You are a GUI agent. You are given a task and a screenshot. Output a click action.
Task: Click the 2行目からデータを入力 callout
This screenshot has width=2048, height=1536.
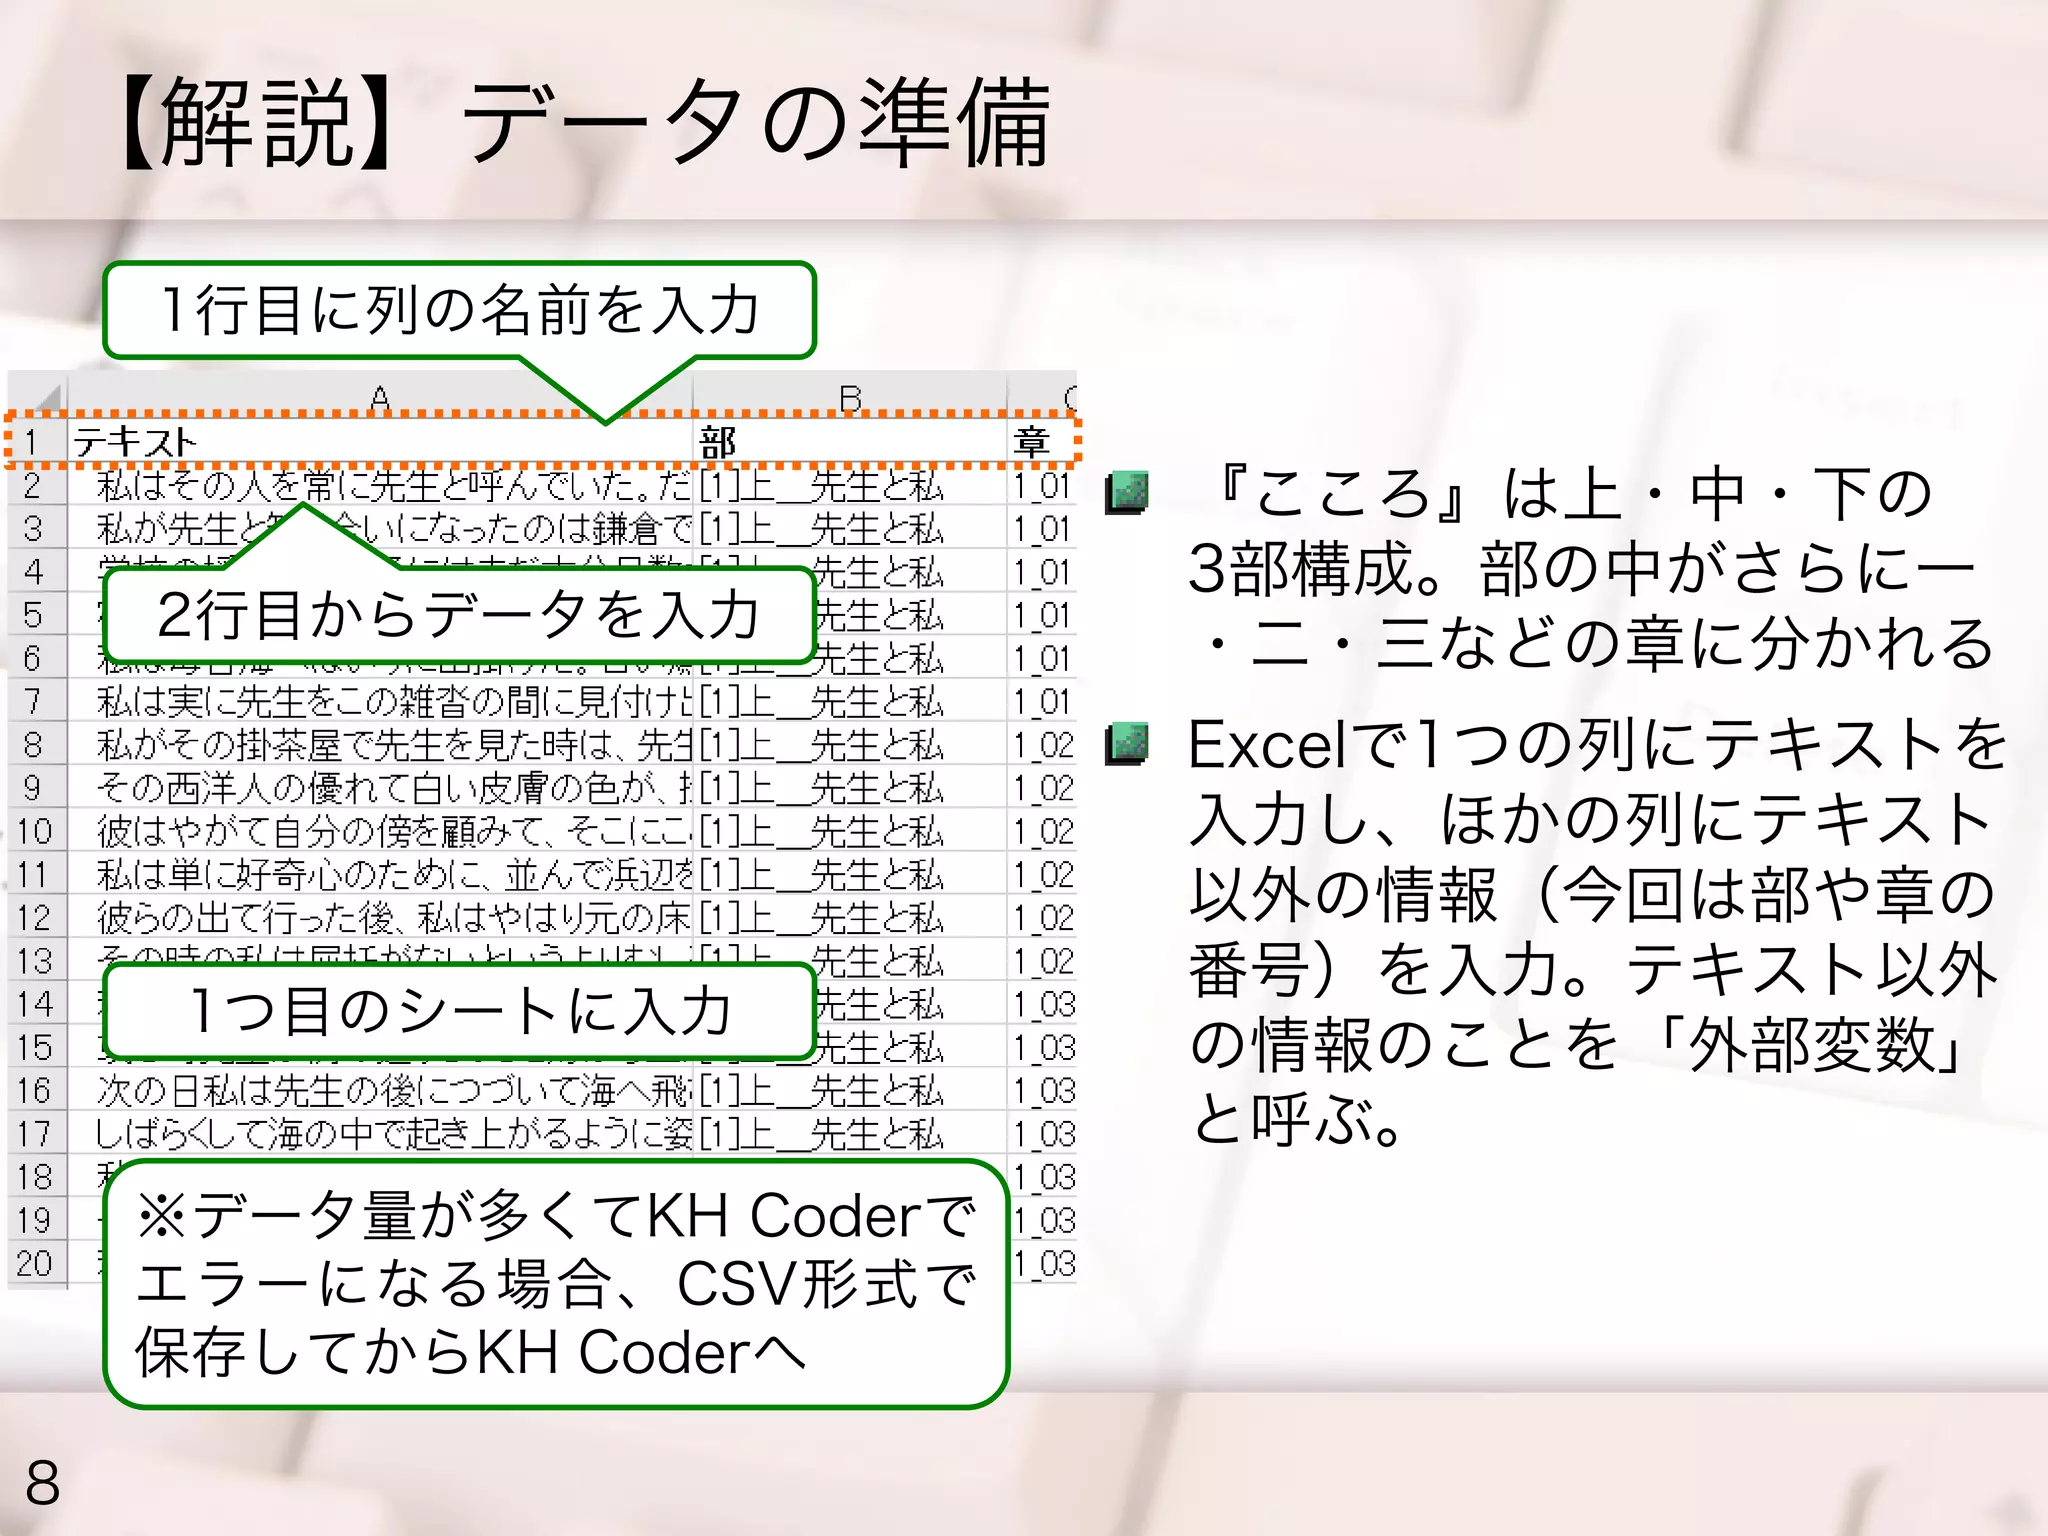(x=460, y=614)
